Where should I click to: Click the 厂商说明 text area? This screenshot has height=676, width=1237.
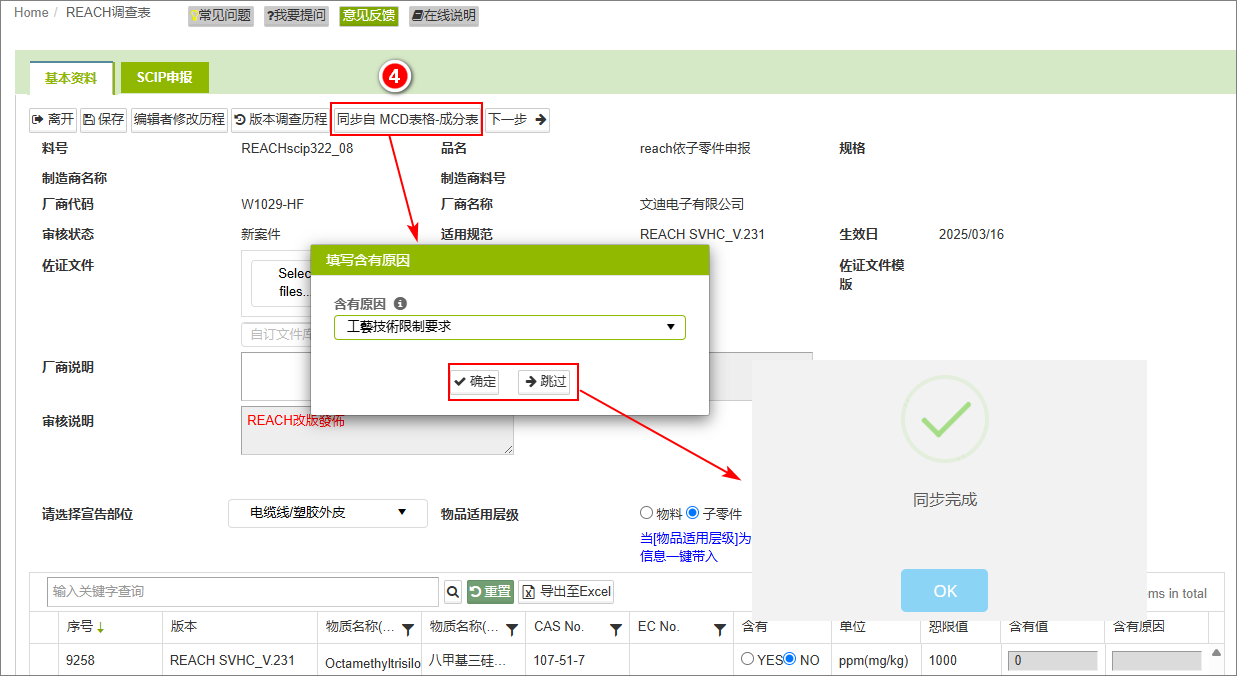276,376
